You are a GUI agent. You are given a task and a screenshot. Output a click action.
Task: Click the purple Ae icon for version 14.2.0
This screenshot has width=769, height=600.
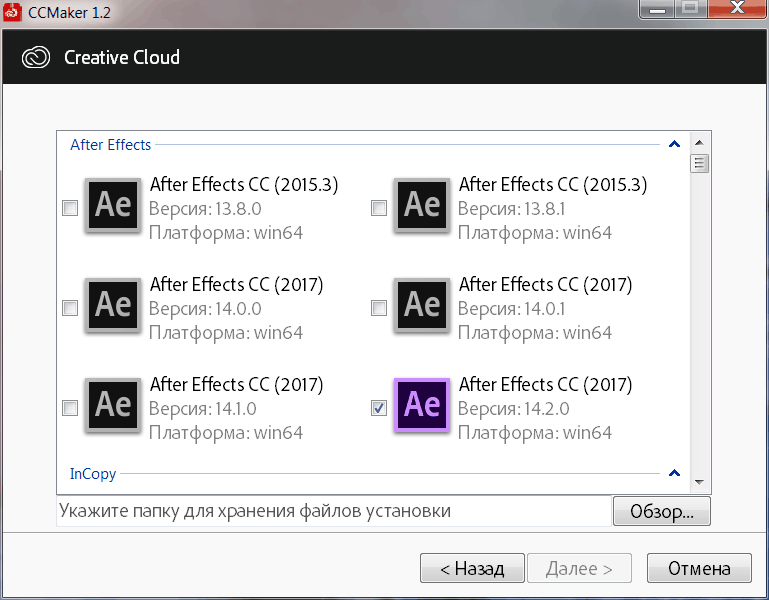click(x=422, y=405)
